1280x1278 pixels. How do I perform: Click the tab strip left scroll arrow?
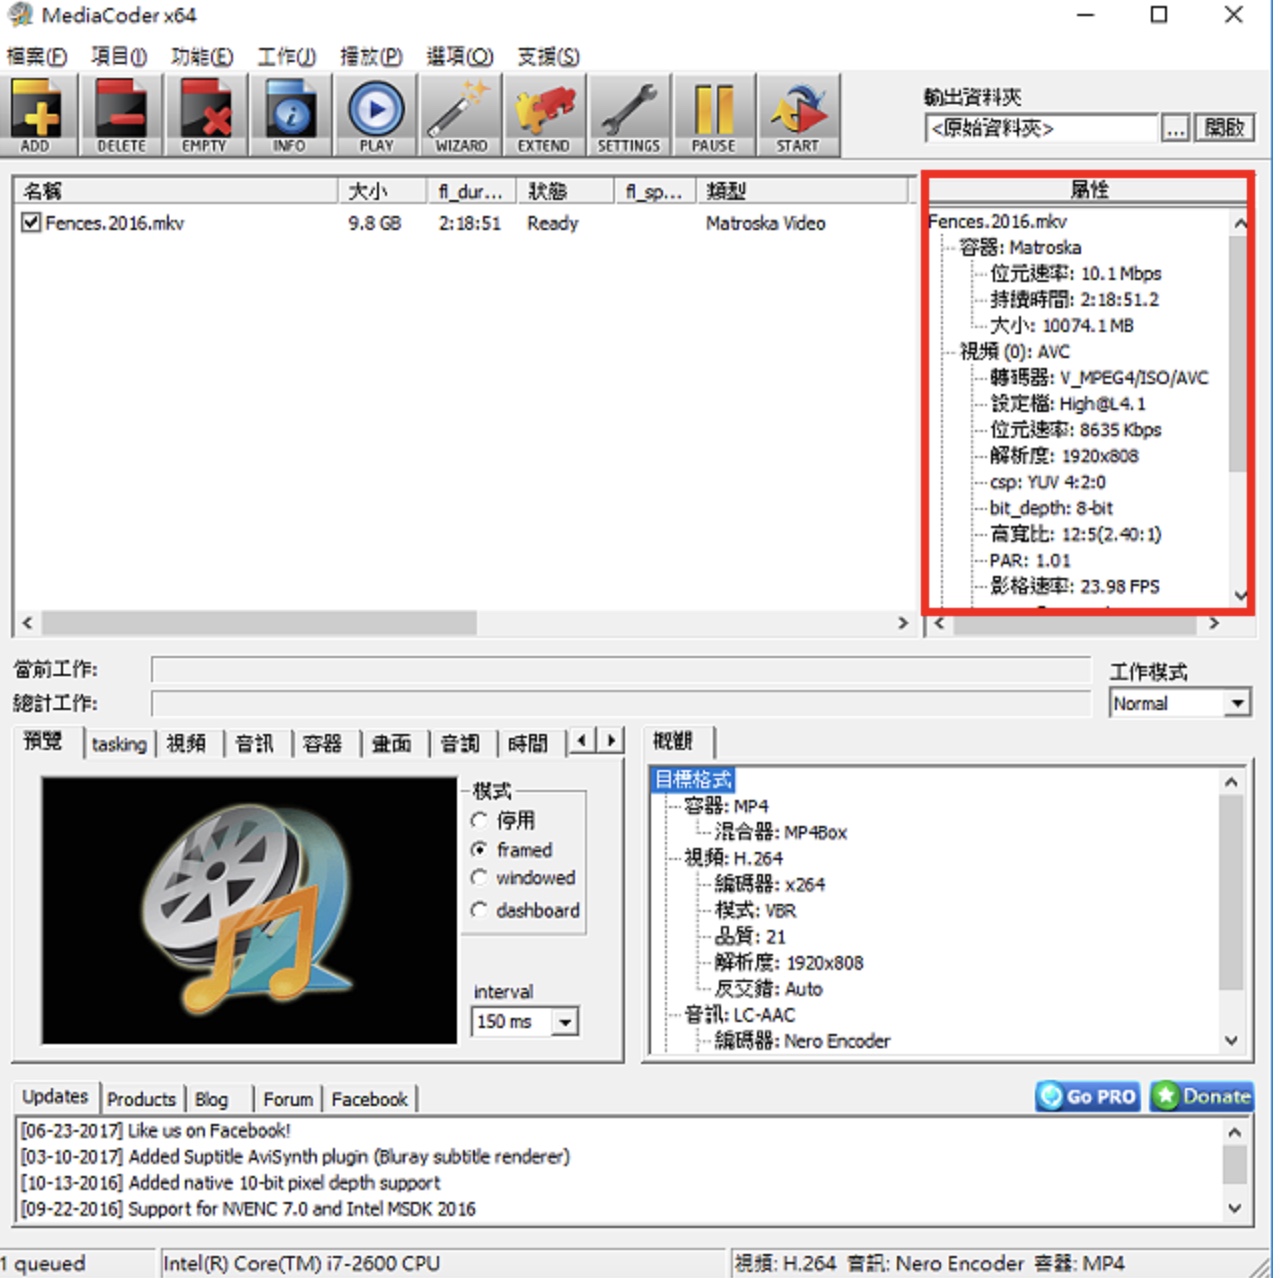tap(583, 741)
